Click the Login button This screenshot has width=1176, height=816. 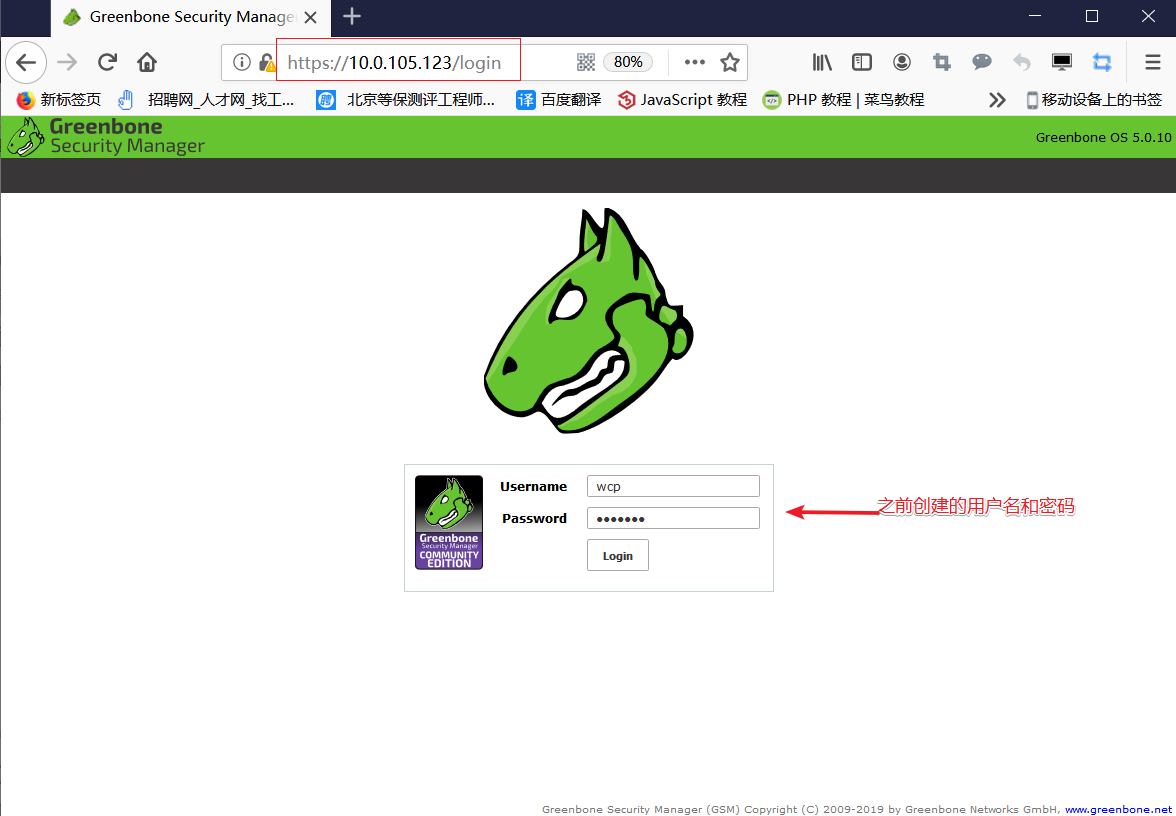coord(617,556)
